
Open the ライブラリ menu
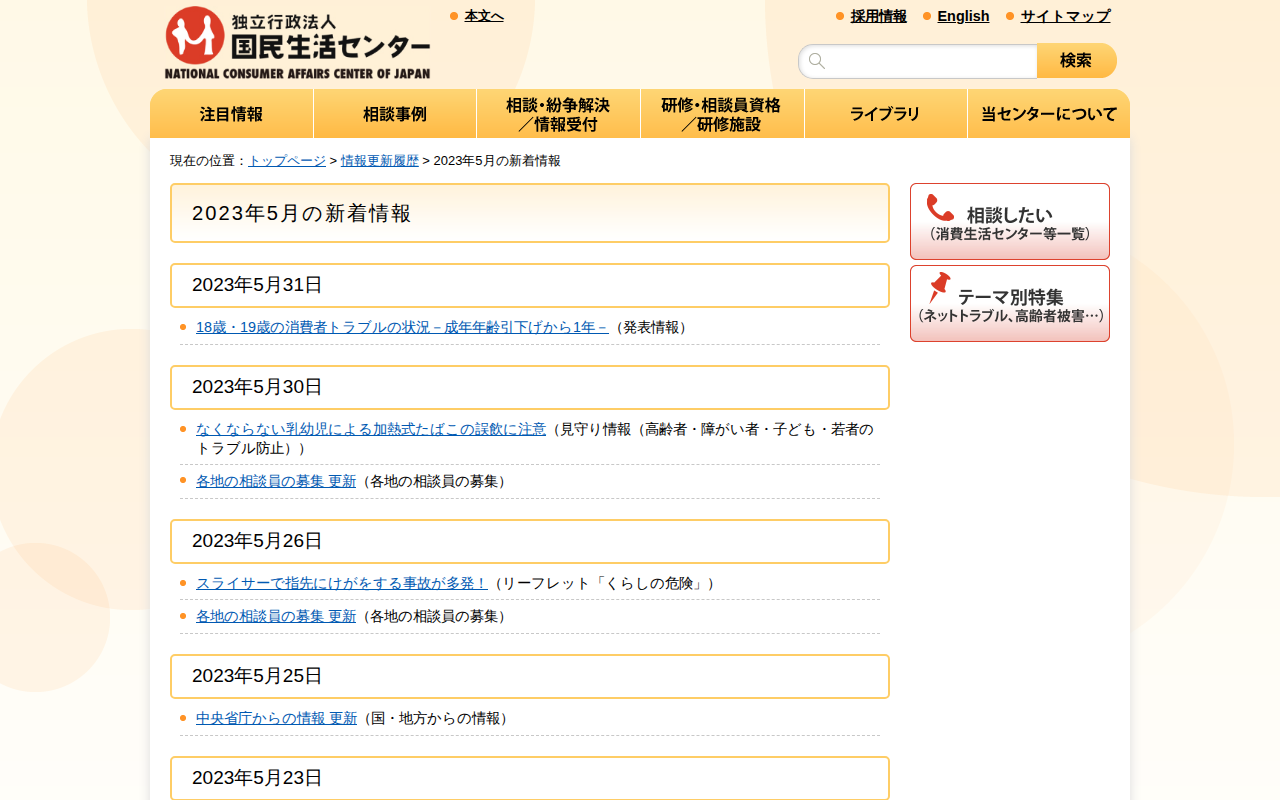click(885, 114)
